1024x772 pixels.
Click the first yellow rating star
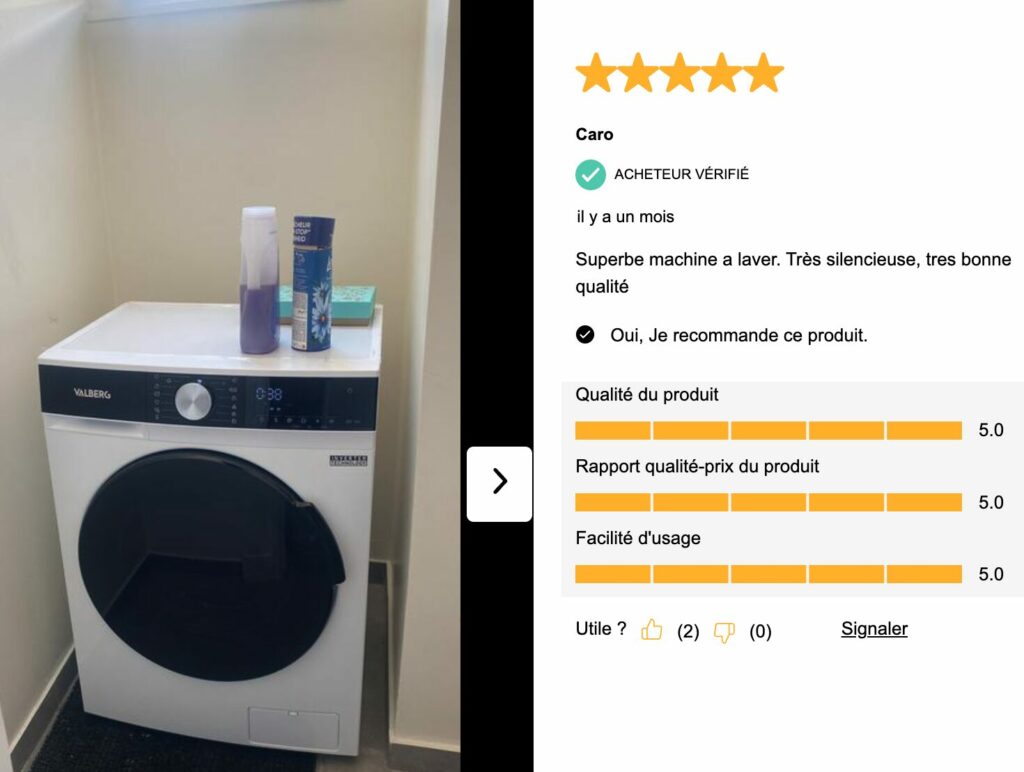596,72
